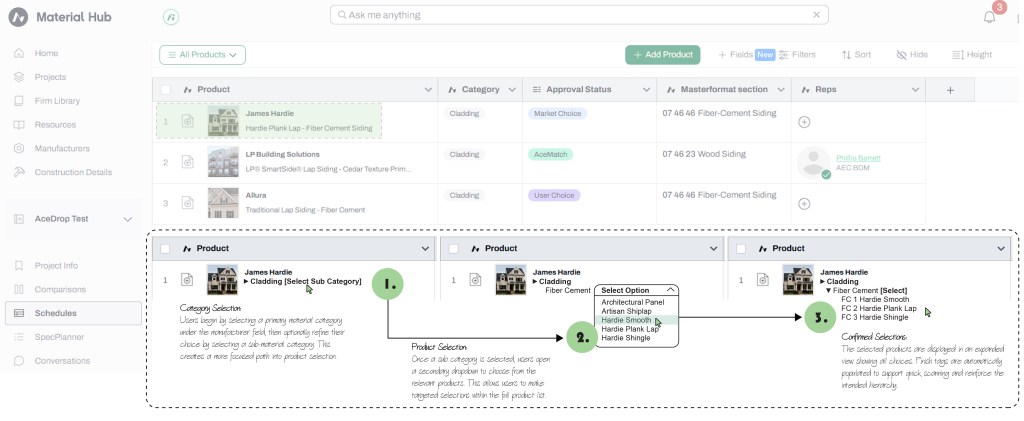This screenshot has height=421, width=1024.
Task: Expand the AceDrop Test project selector
Action: (126, 219)
